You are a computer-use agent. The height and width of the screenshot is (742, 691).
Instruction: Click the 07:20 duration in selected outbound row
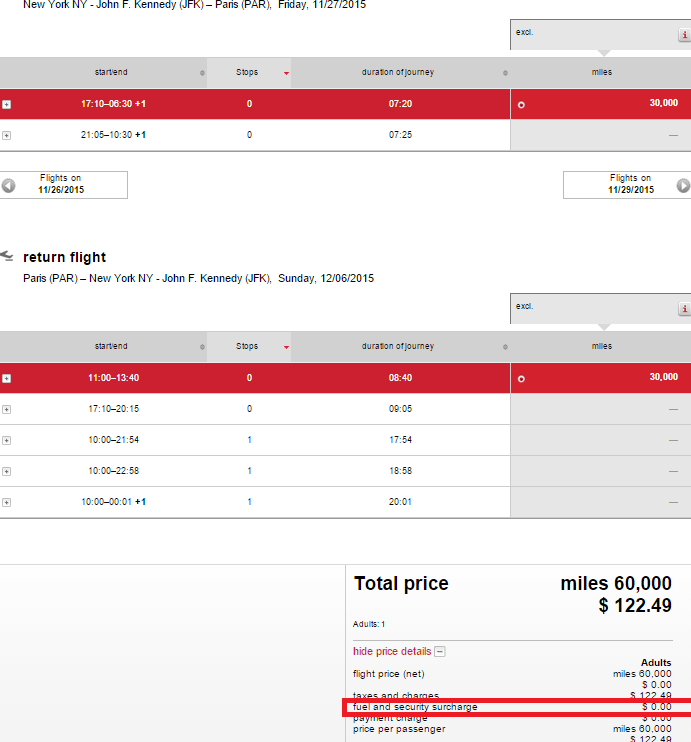(x=400, y=104)
